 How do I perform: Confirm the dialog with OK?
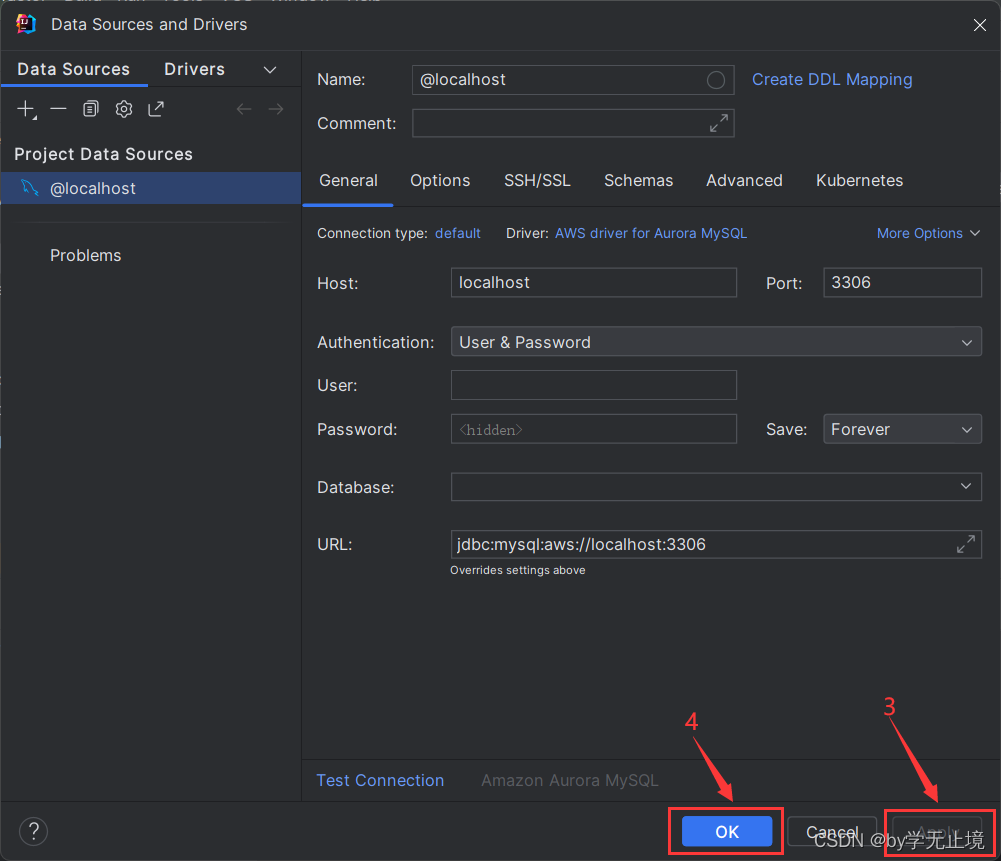pyautogui.click(x=725, y=831)
